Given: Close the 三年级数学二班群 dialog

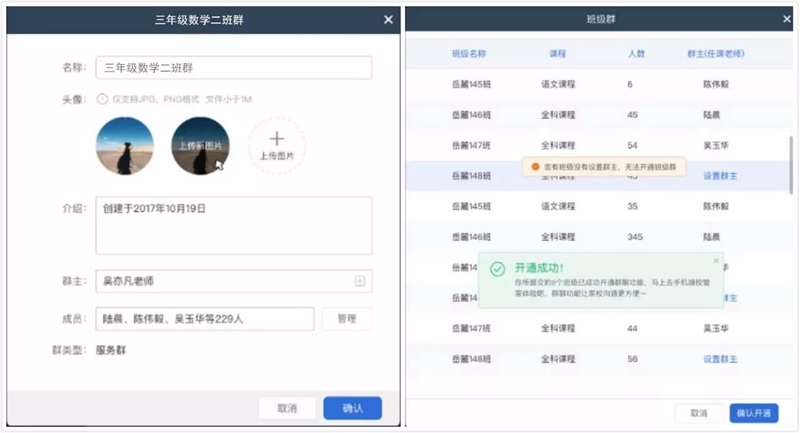Looking at the screenshot, I should pyautogui.click(x=388, y=19).
